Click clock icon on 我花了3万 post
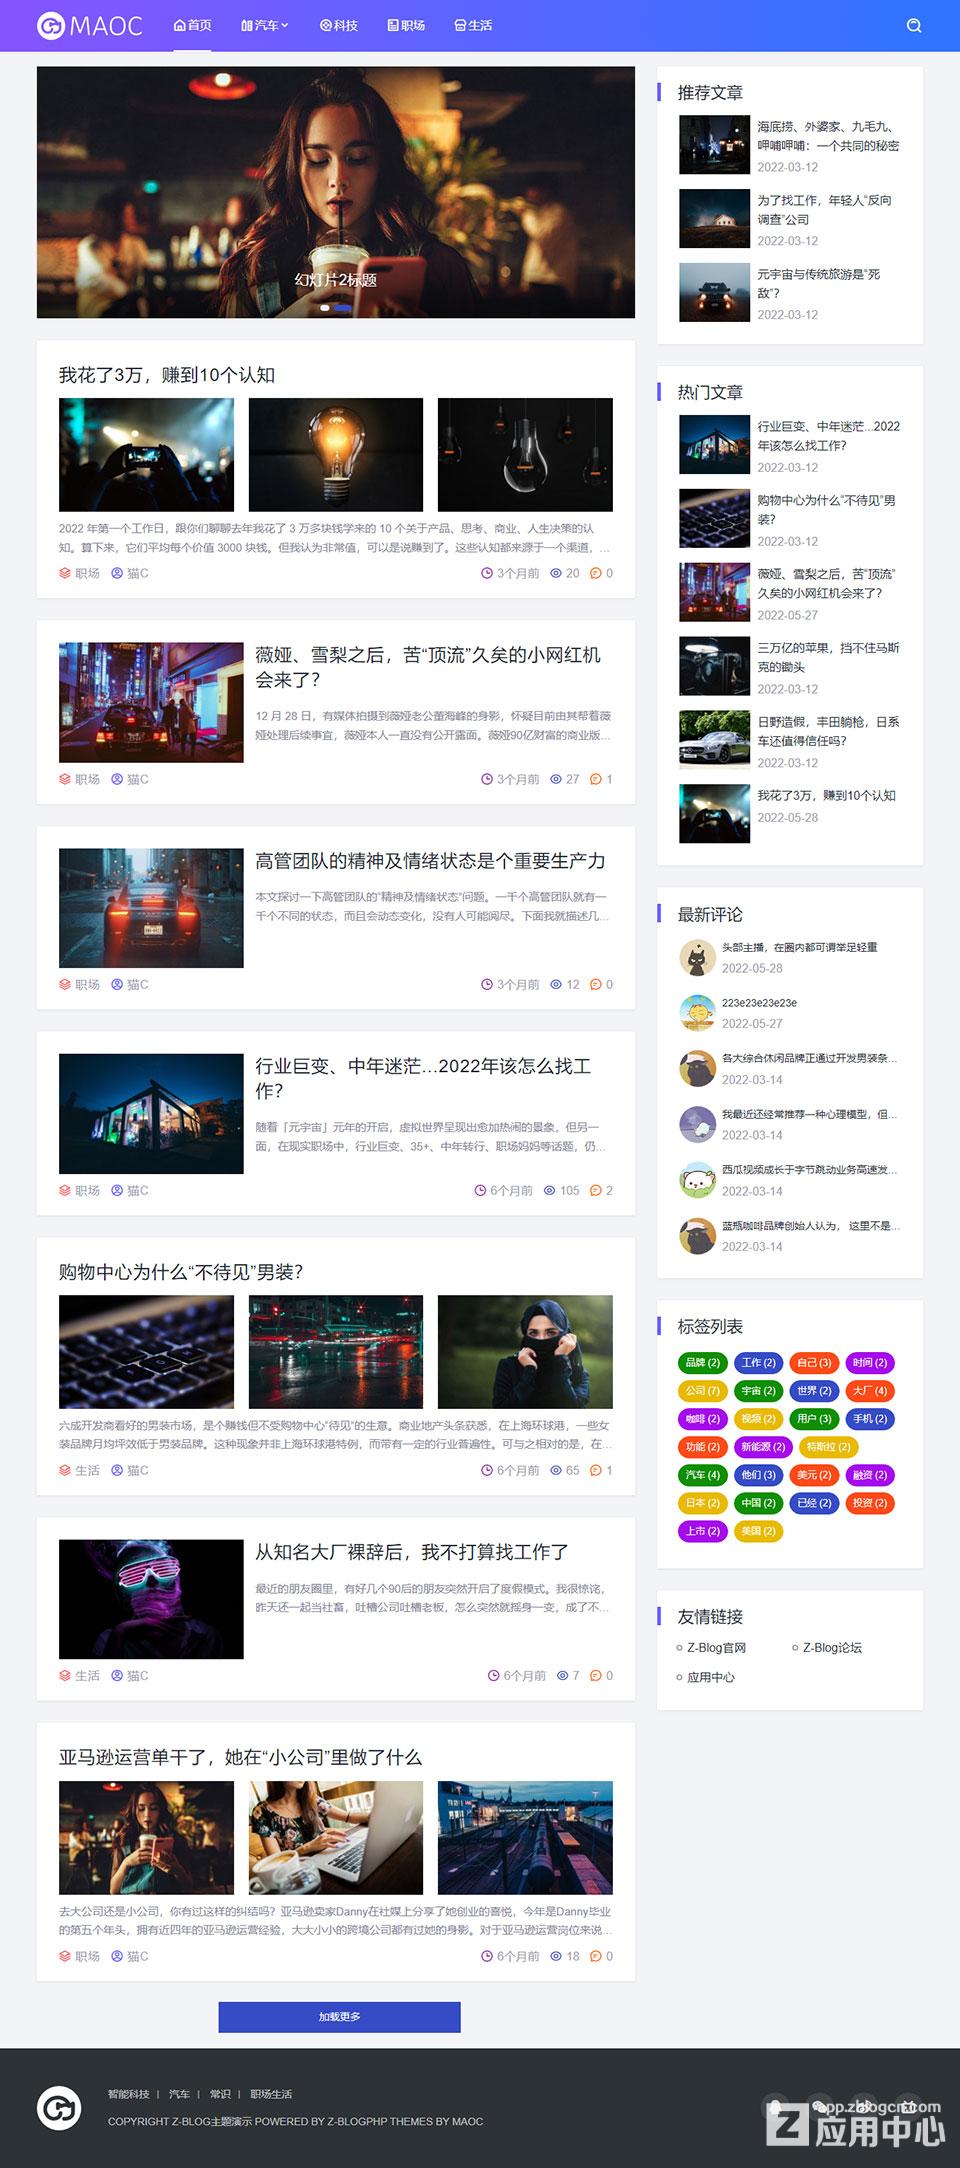Viewport: 960px width, 2168px height. pyautogui.click(x=487, y=574)
